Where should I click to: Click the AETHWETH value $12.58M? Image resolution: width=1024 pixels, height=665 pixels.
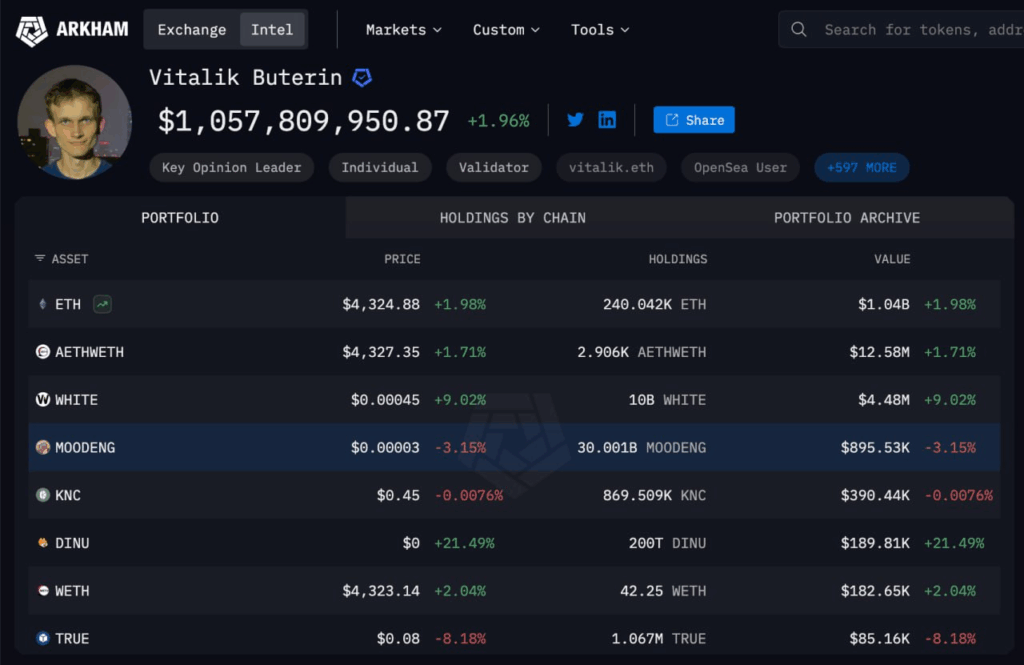tap(879, 352)
